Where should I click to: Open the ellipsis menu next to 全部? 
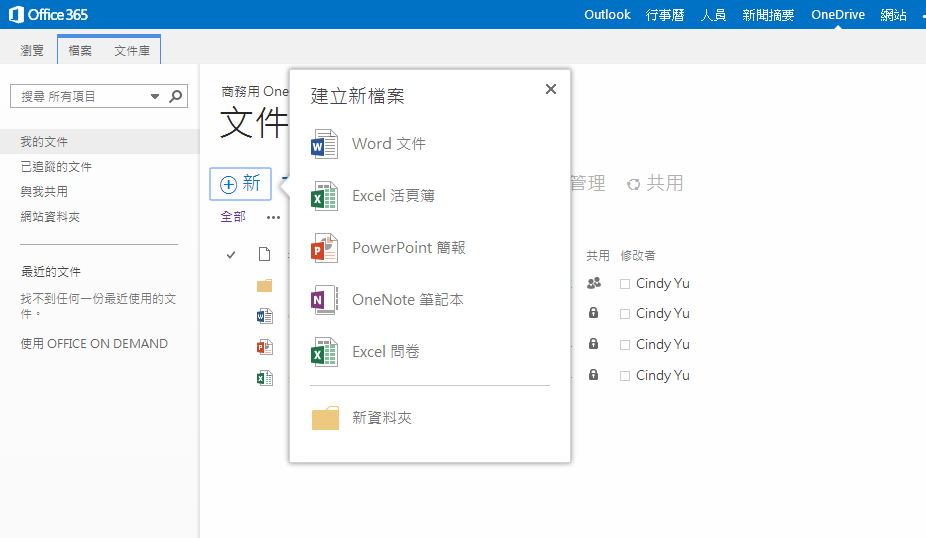[x=273, y=217]
